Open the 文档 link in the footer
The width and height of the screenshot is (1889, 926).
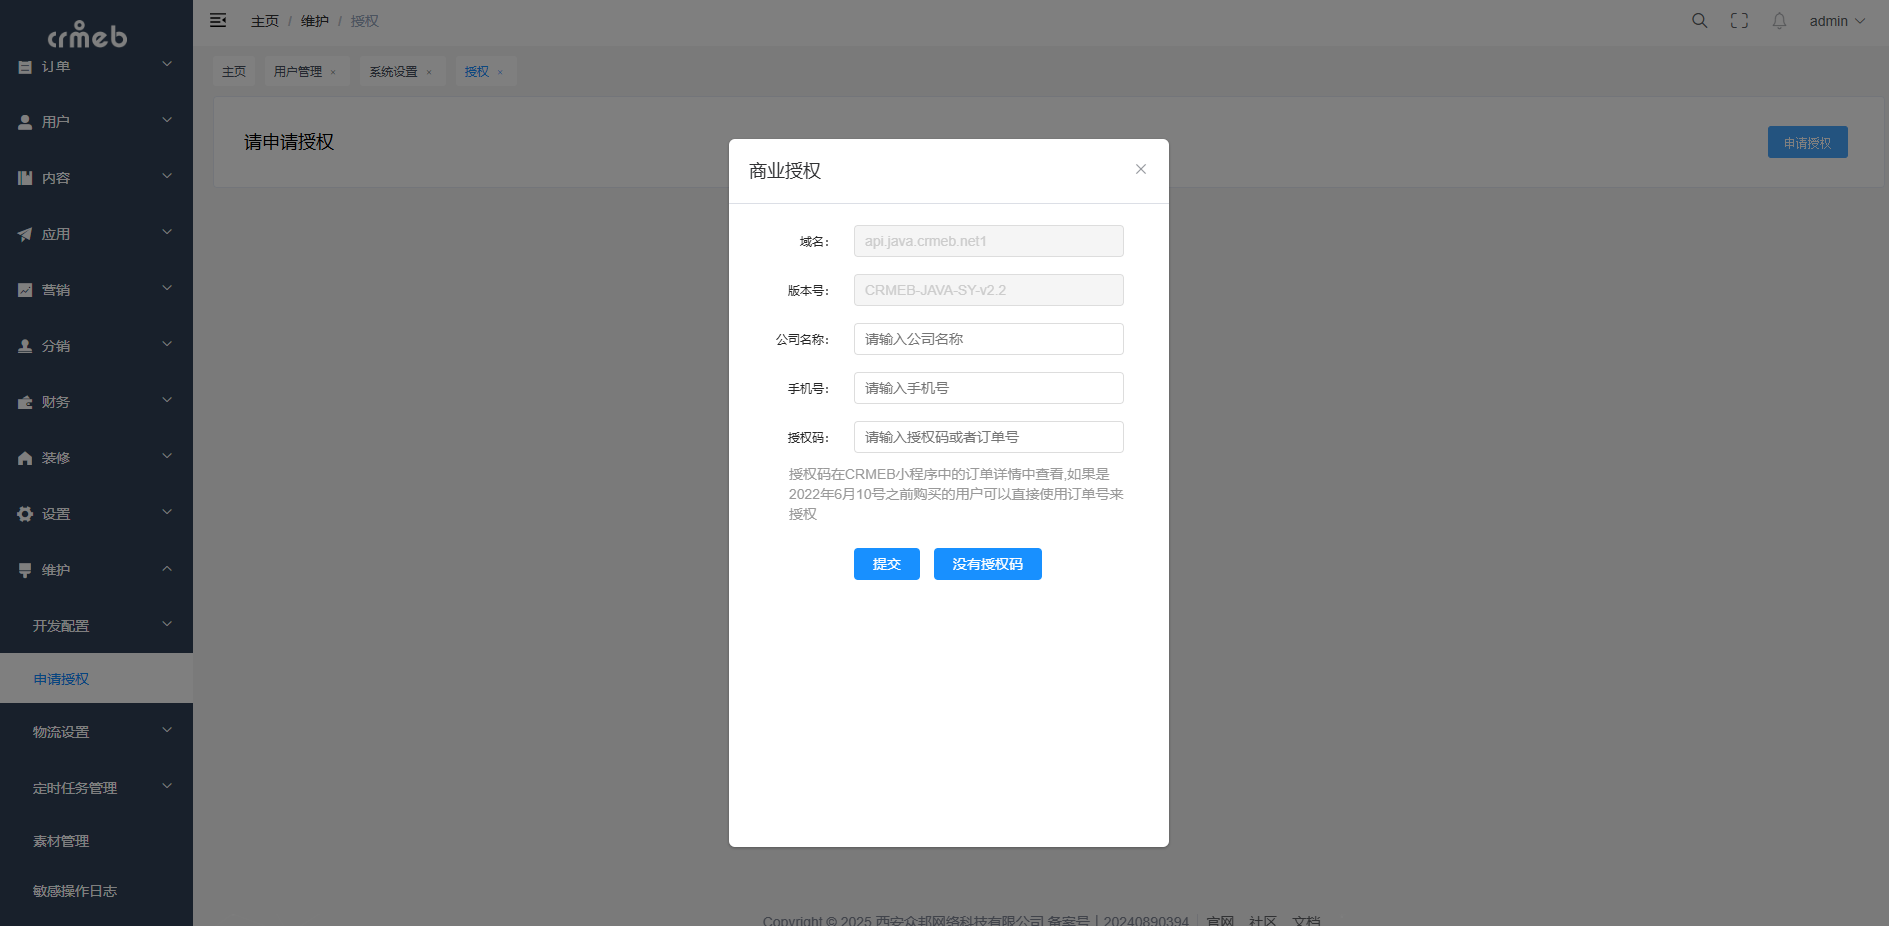coord(1307,920)
